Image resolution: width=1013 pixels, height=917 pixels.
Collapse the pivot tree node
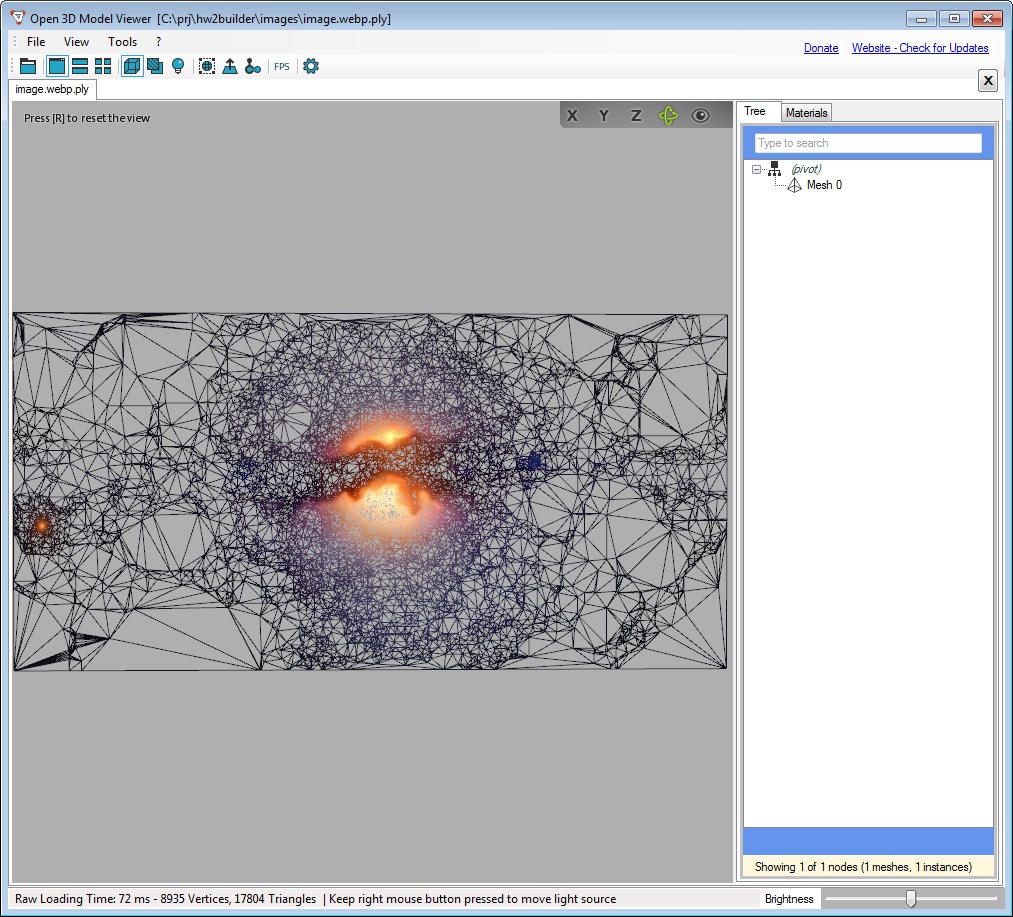pyautogui.click(x=757, y=170)
